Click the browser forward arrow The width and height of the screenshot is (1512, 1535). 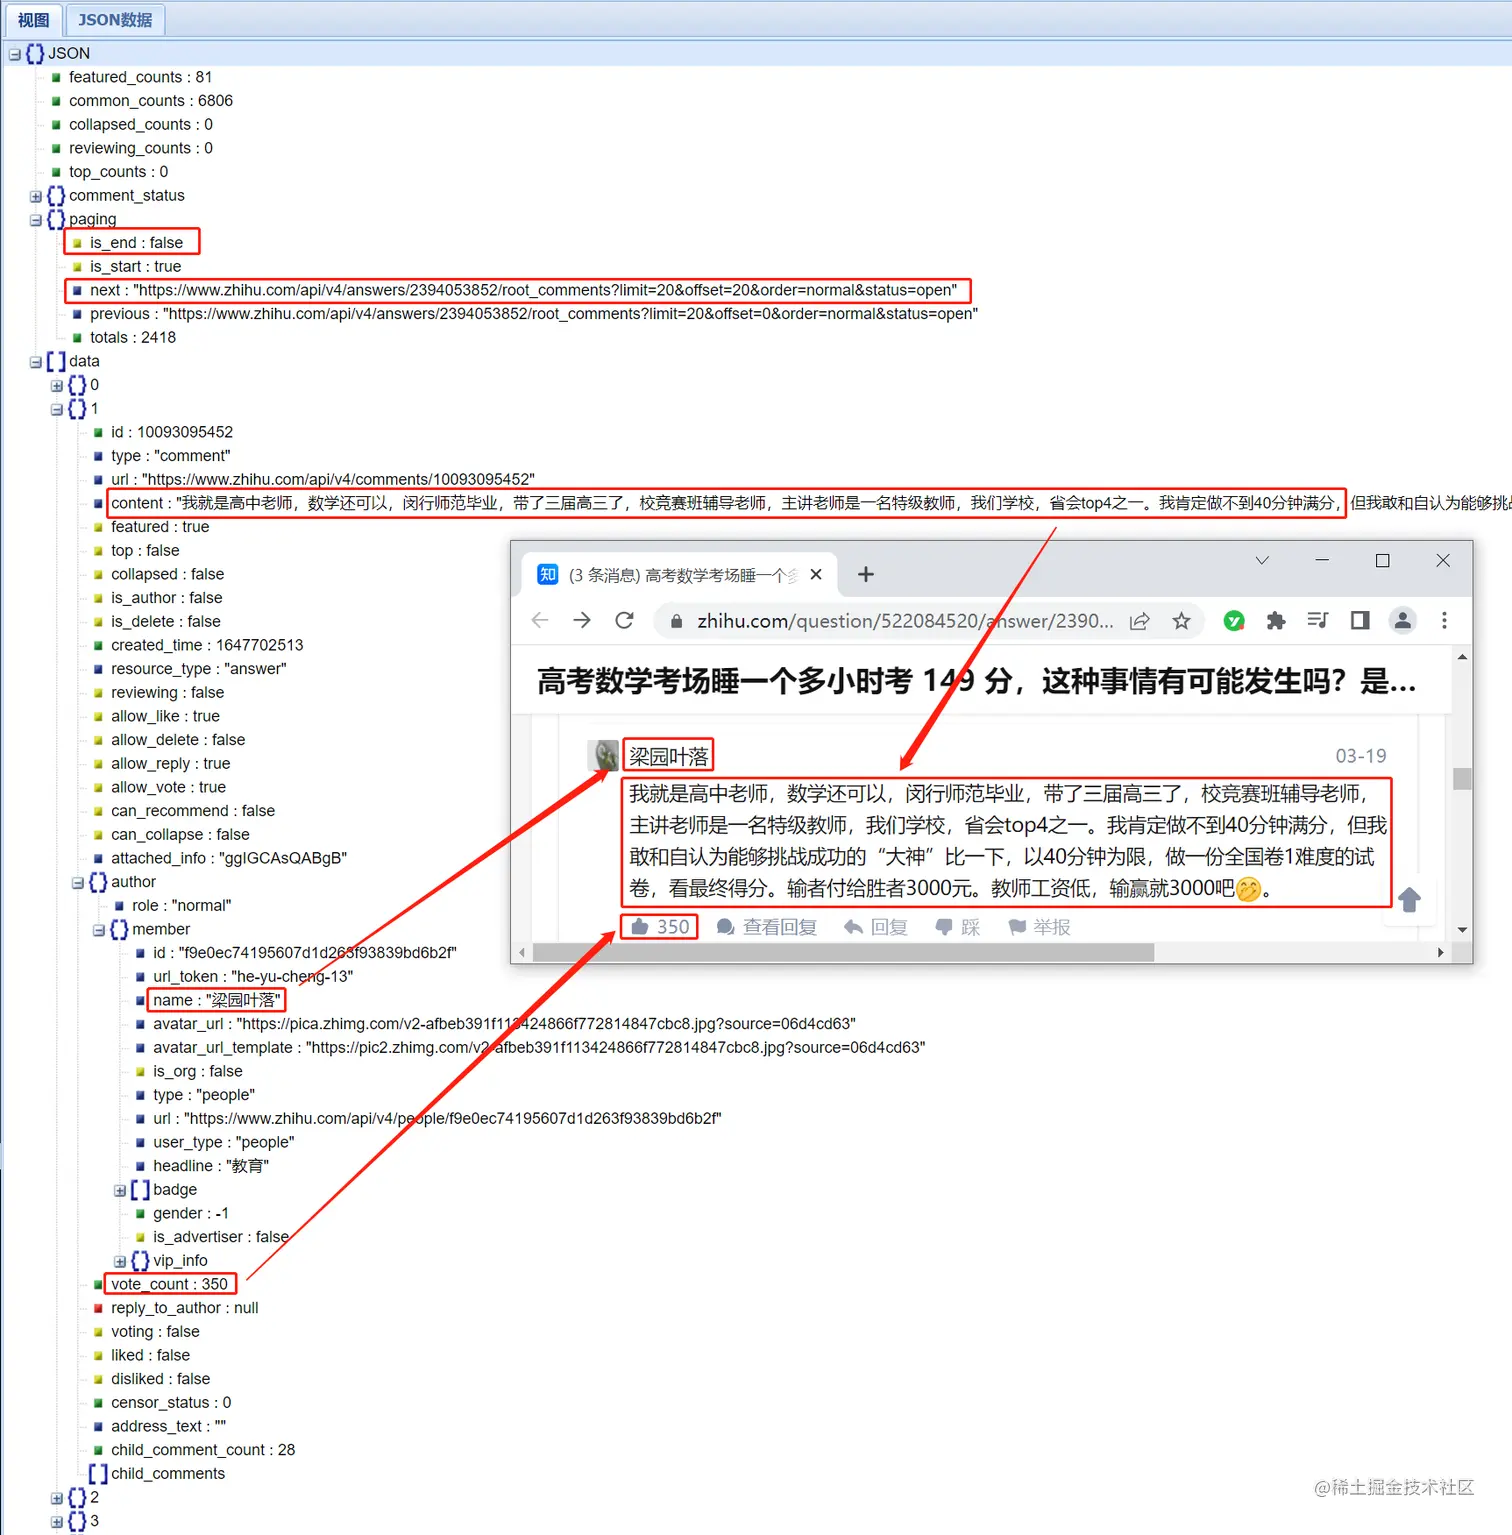582,621
